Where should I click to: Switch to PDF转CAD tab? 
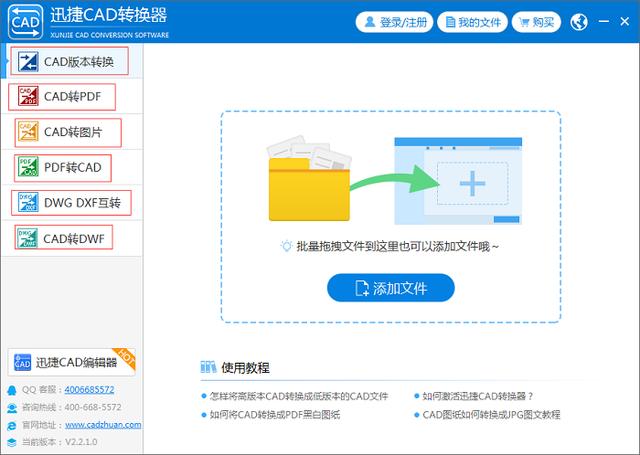tap(71, 167)
